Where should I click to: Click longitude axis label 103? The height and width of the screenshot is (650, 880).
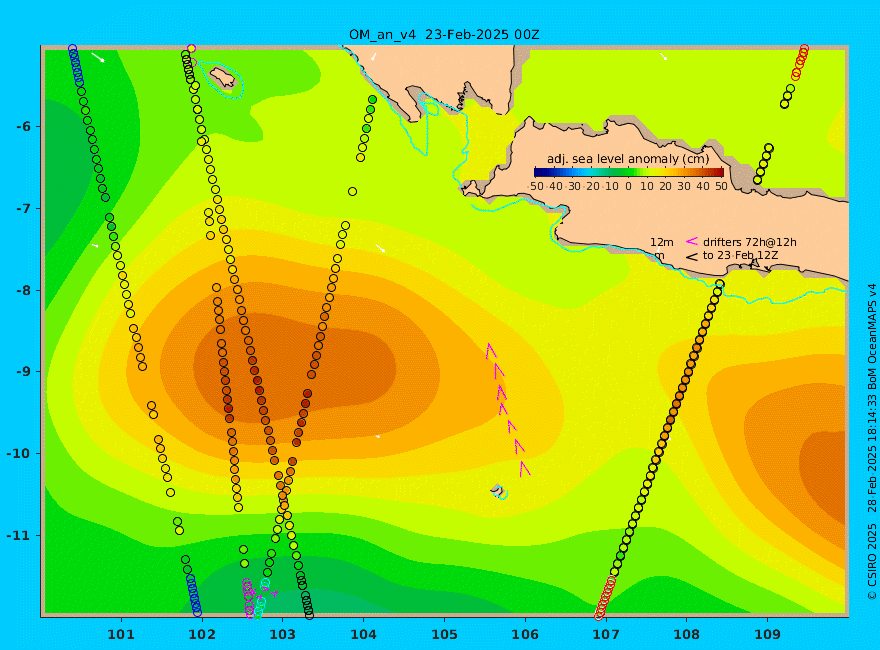coord(282,634)
